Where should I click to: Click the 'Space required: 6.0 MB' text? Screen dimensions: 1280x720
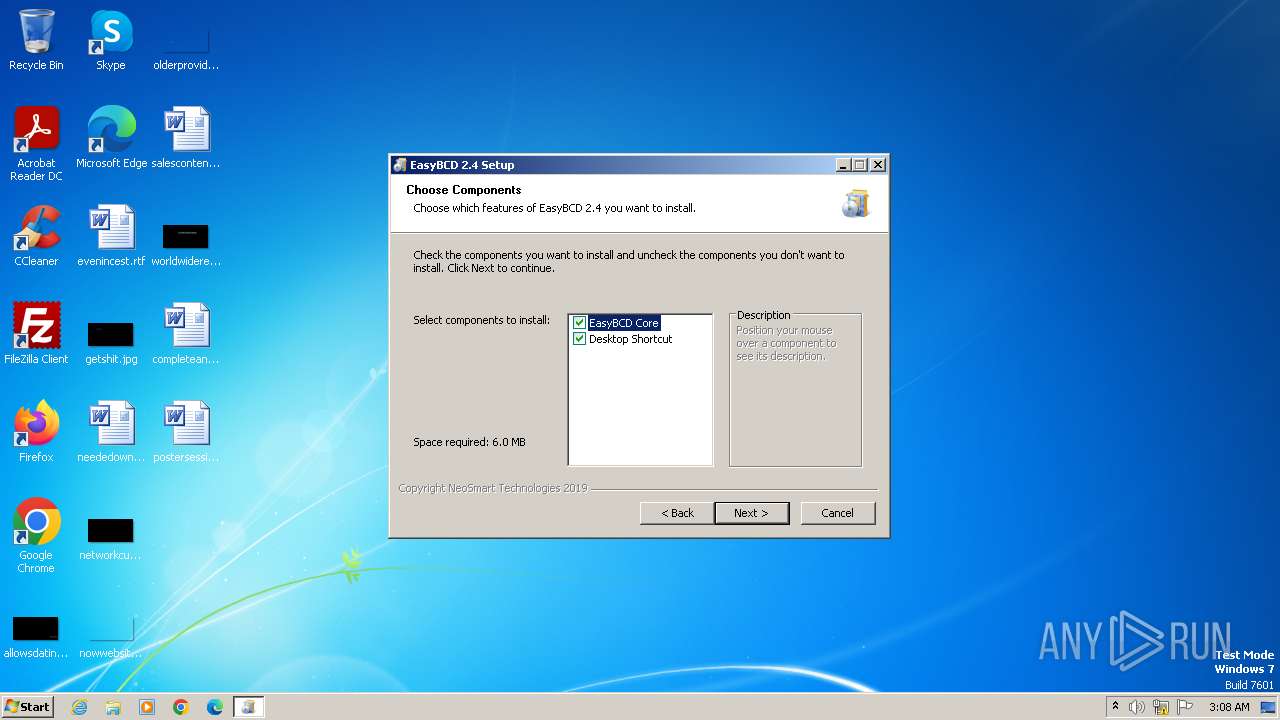(469, 442)
